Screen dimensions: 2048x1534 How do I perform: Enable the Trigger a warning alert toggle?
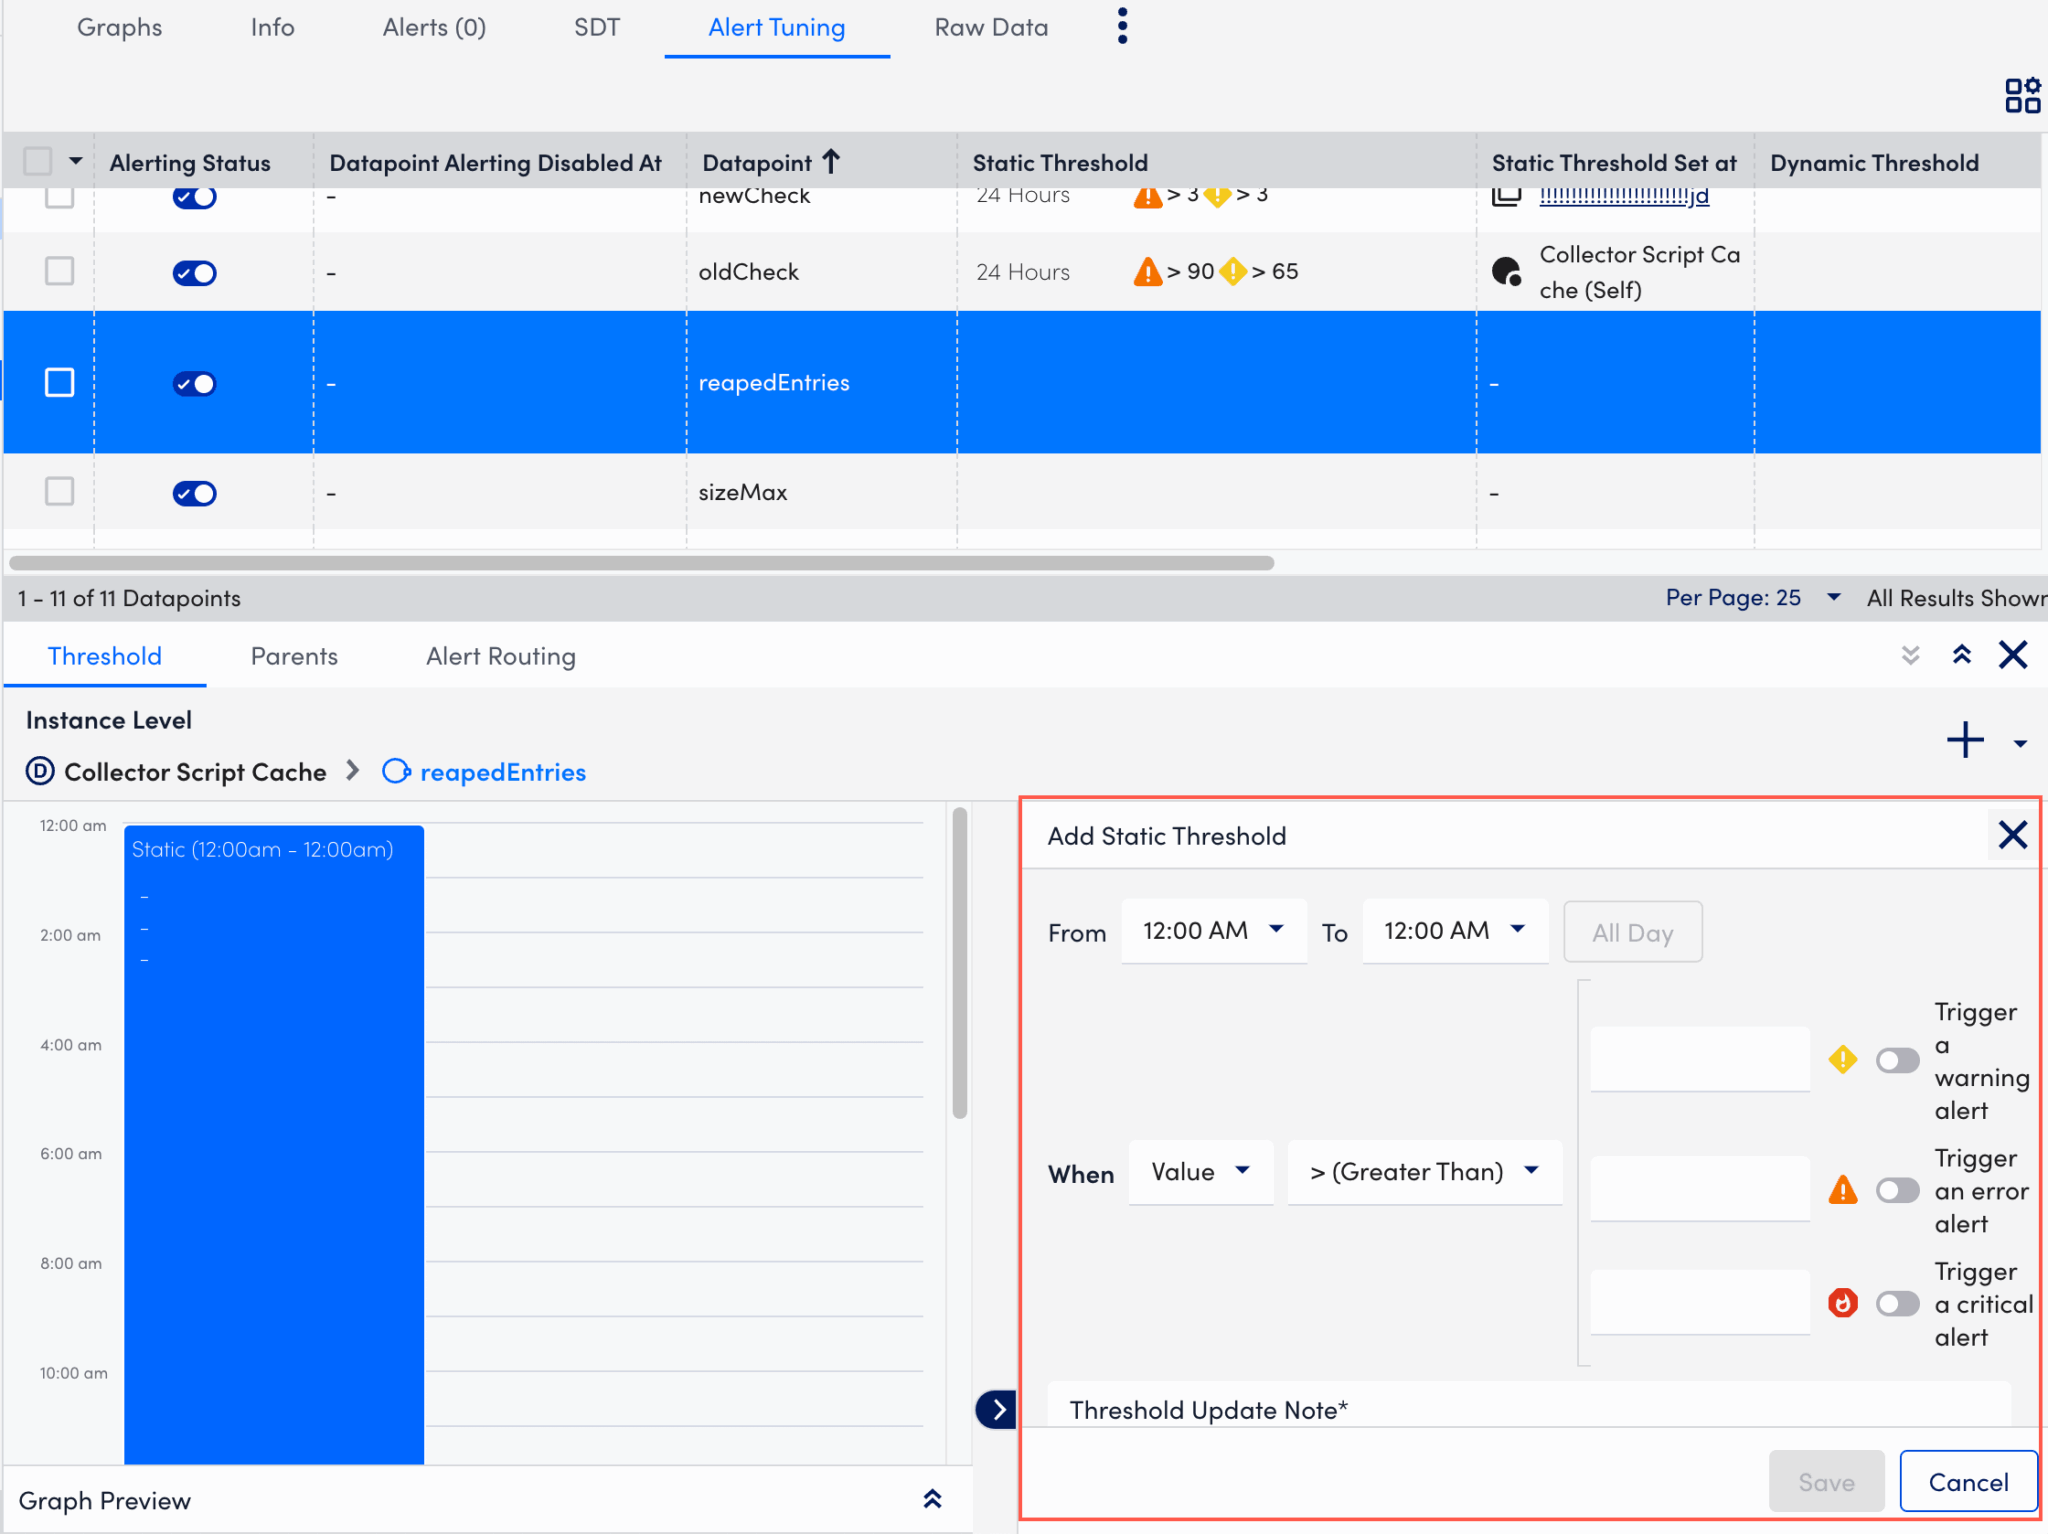coord(1897,1060)
